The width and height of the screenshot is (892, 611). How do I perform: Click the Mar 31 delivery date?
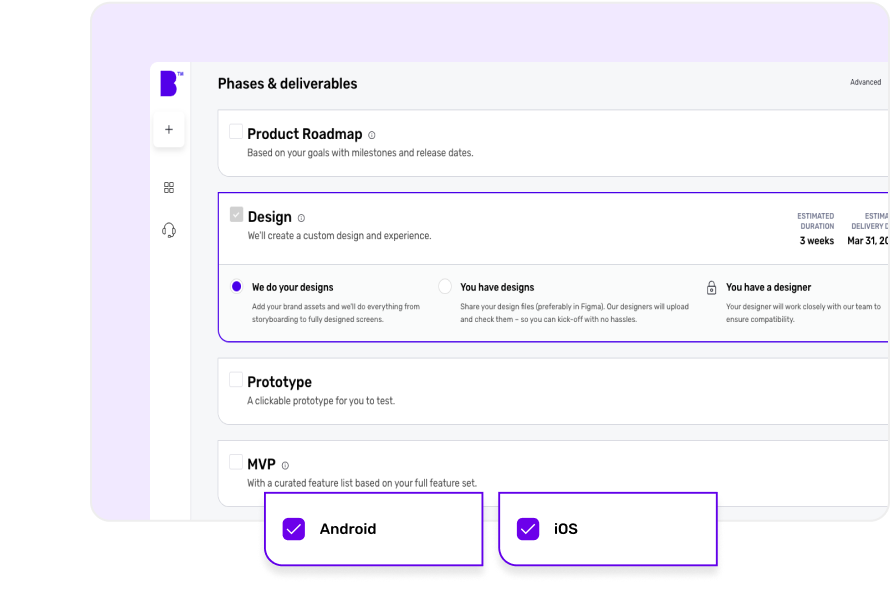click(868, 241)
